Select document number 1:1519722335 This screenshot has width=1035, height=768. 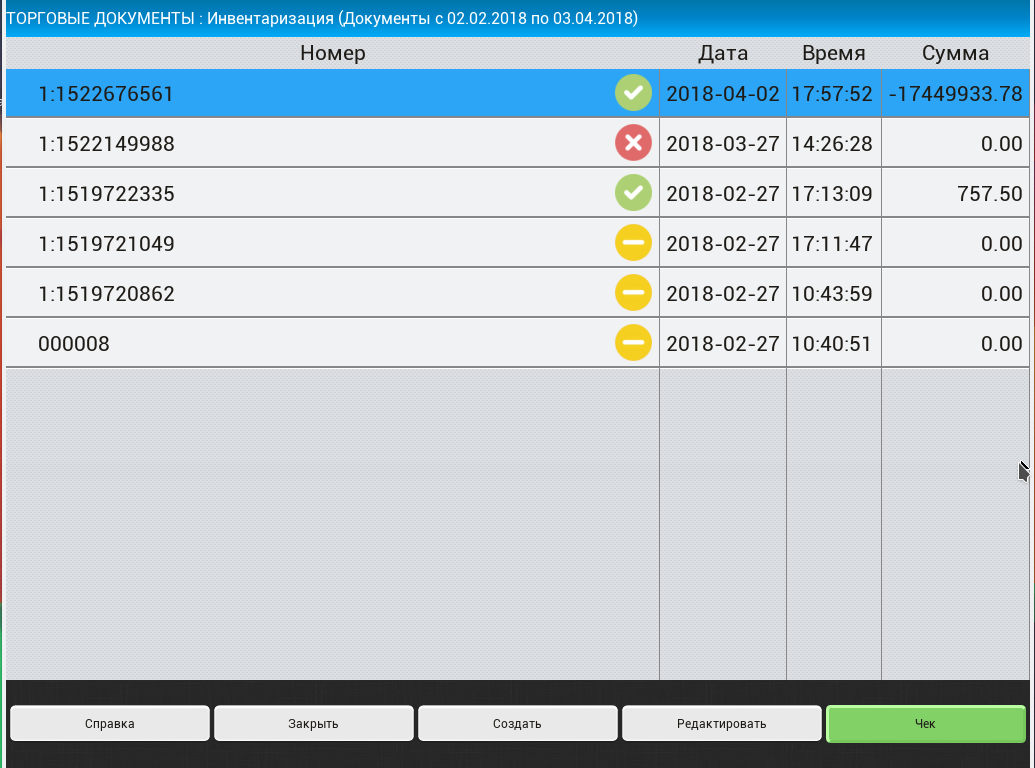coord(106,194)
